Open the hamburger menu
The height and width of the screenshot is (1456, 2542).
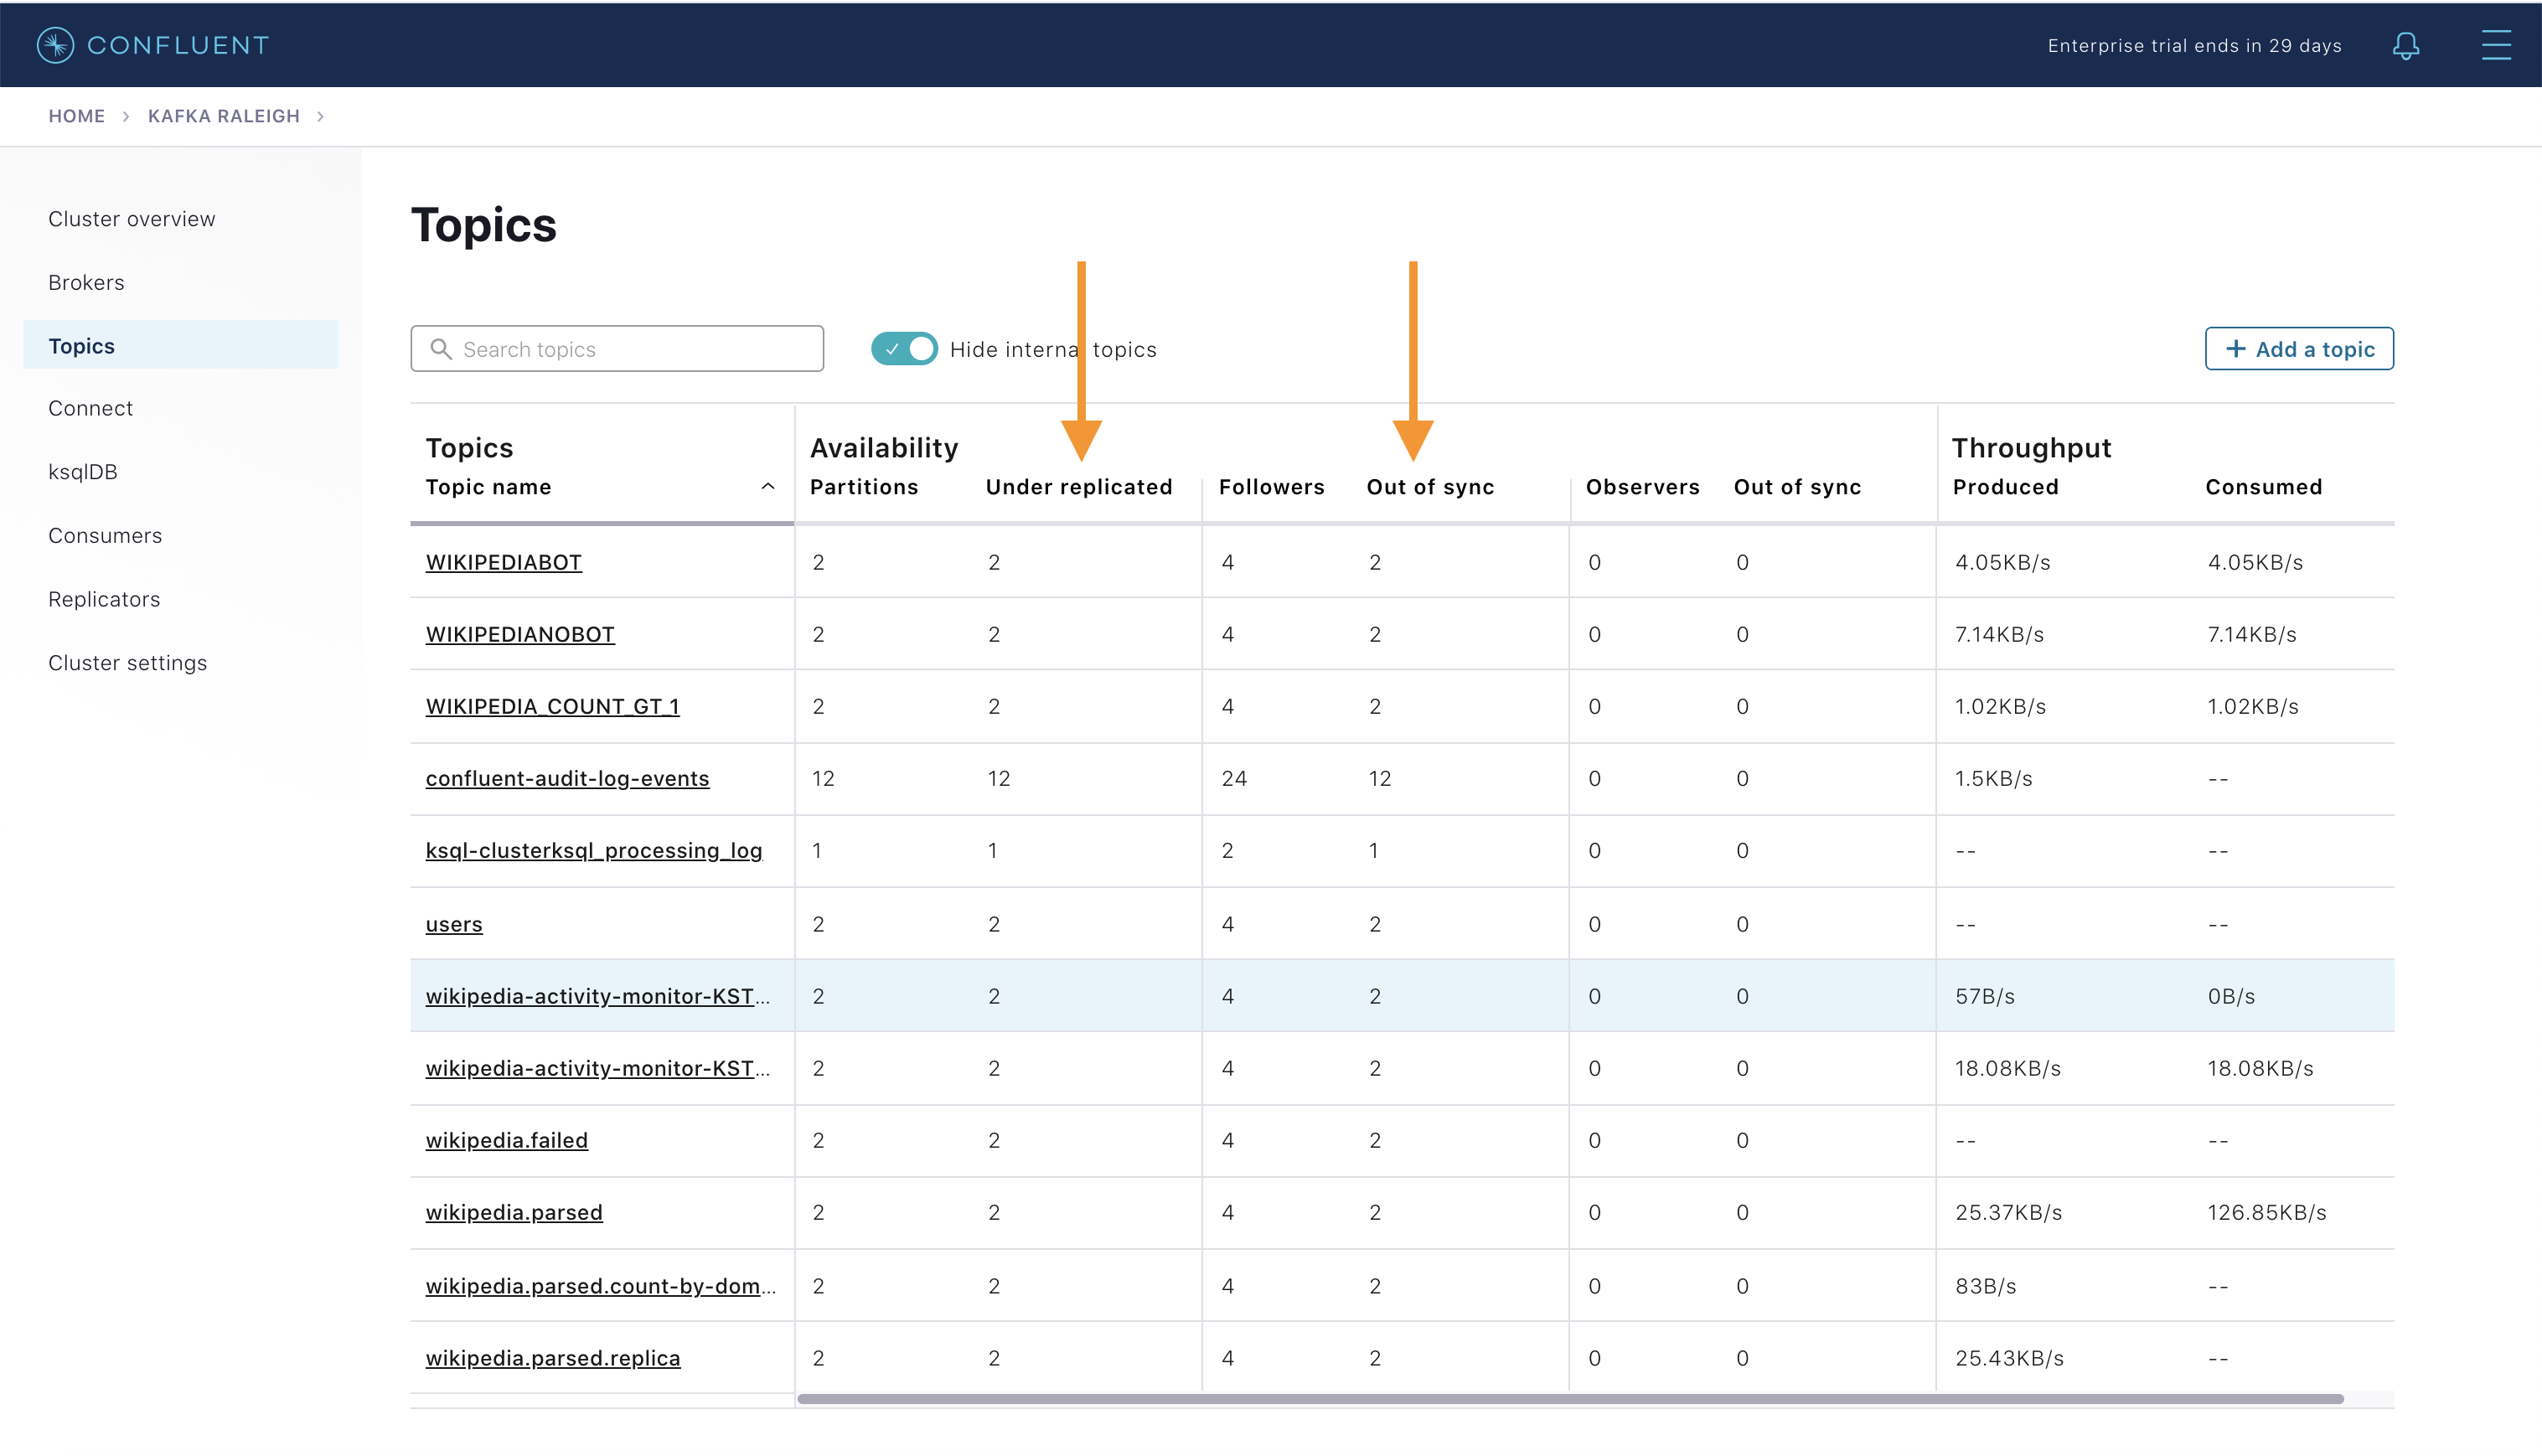pyautogui.click(x=2496, y=45)
